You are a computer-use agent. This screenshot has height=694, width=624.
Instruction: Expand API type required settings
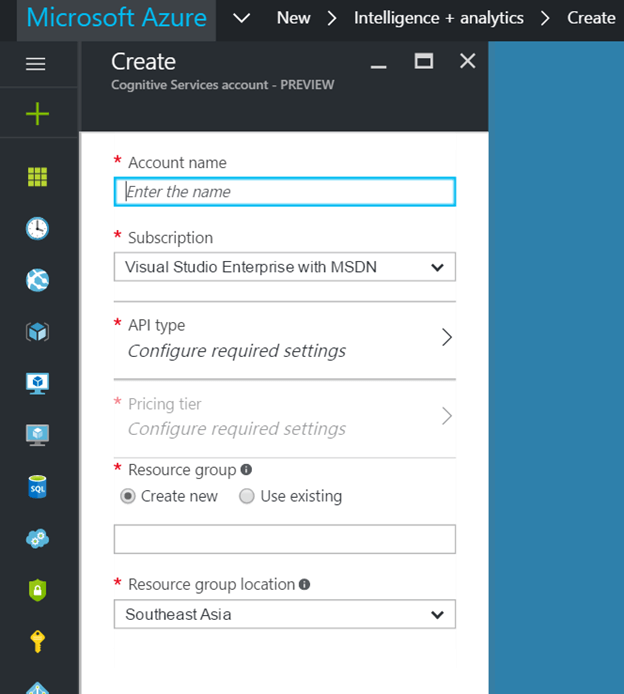coord(285,339)
